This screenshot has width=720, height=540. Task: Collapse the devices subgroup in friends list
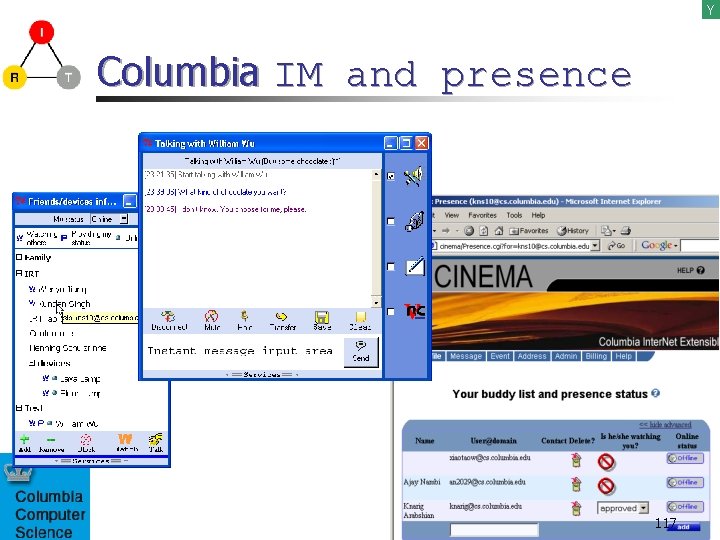pyautogui.click(x=32, y=363)
